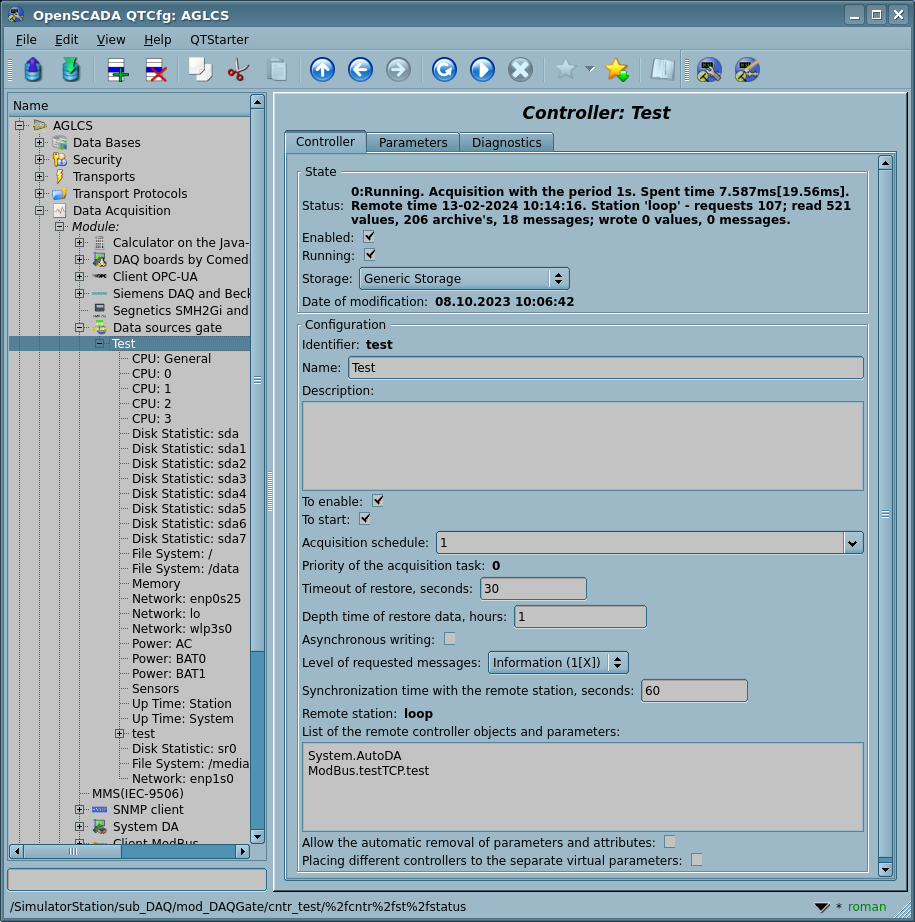Click the Cut scissors icon

coord(238,69)
